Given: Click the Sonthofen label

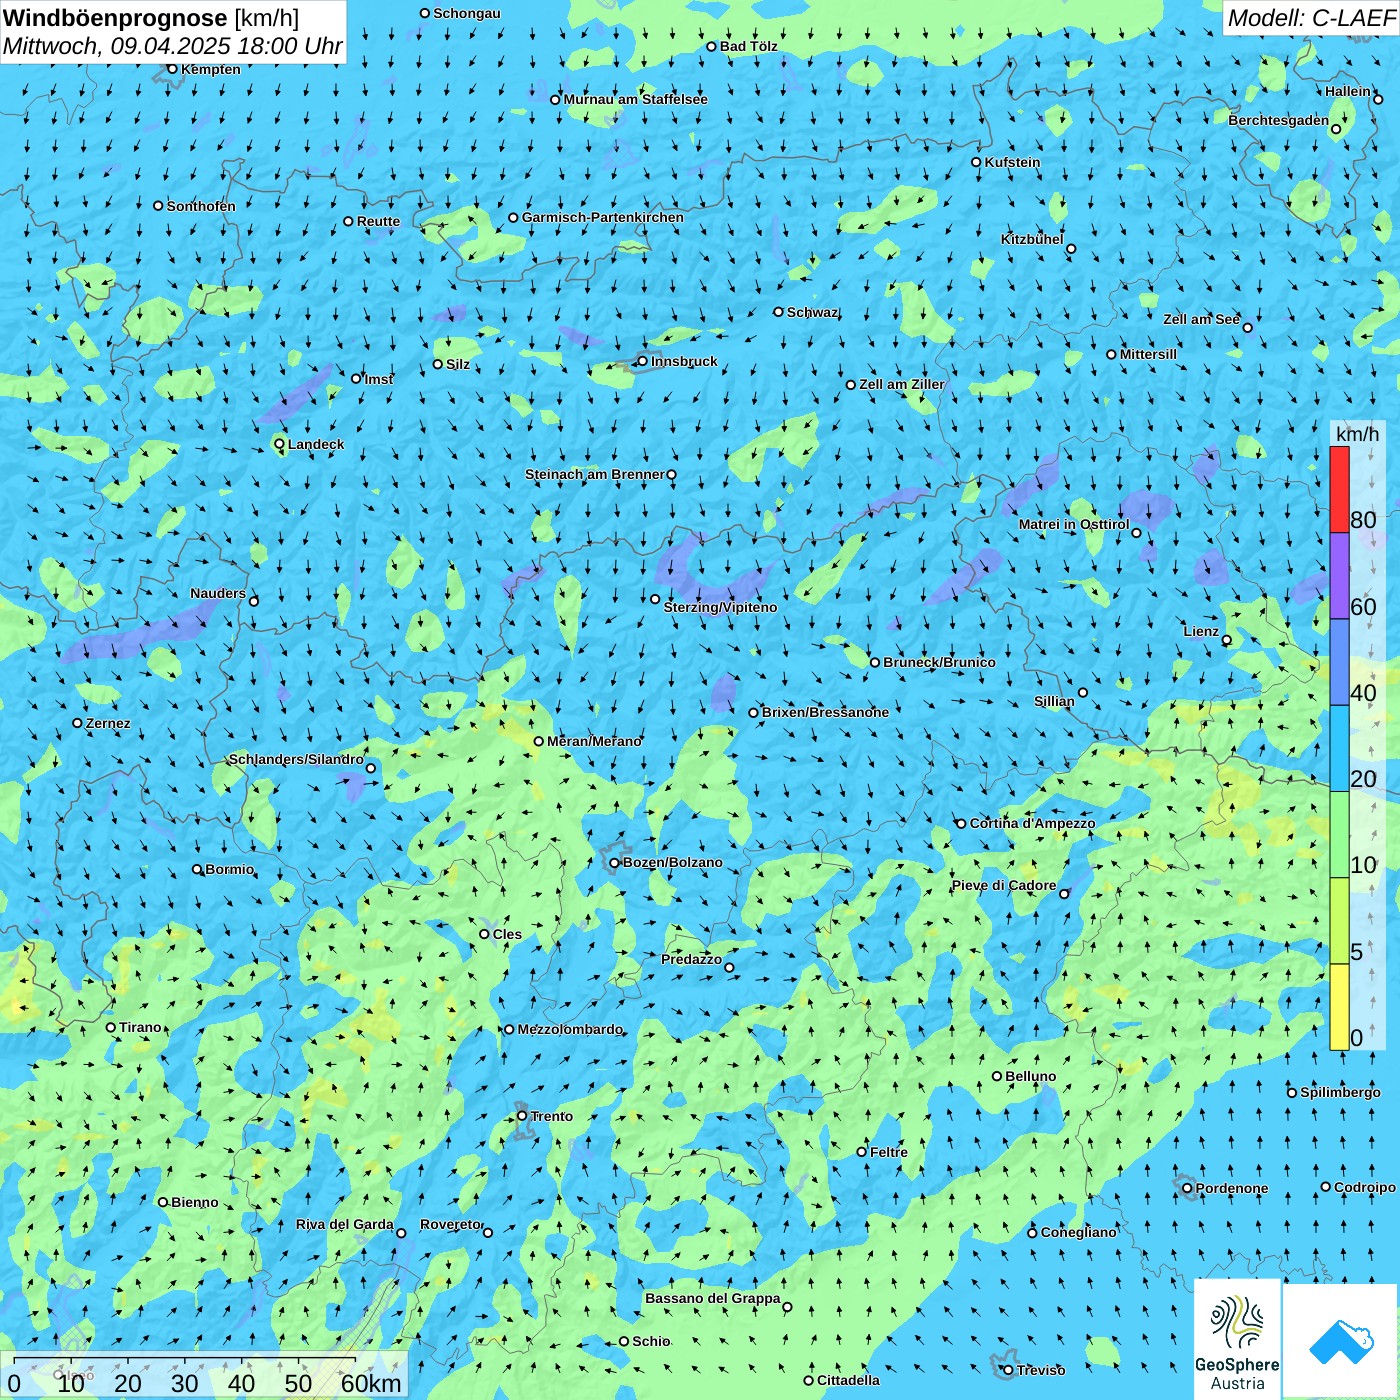Looking at the screenshot, I should (x=201, y=206).
